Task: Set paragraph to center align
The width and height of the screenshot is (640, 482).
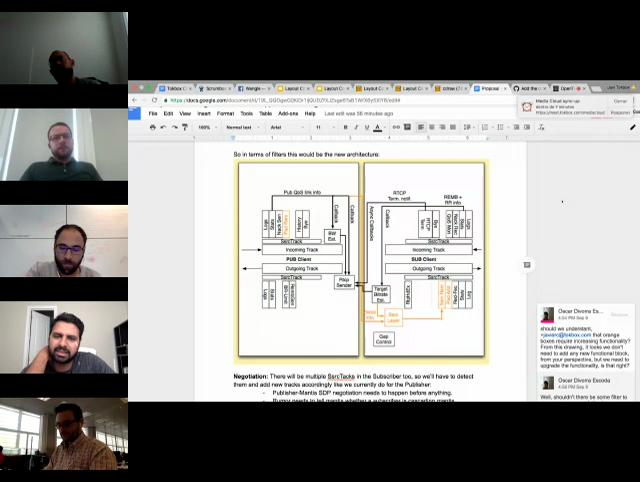Action: point(431,127)
